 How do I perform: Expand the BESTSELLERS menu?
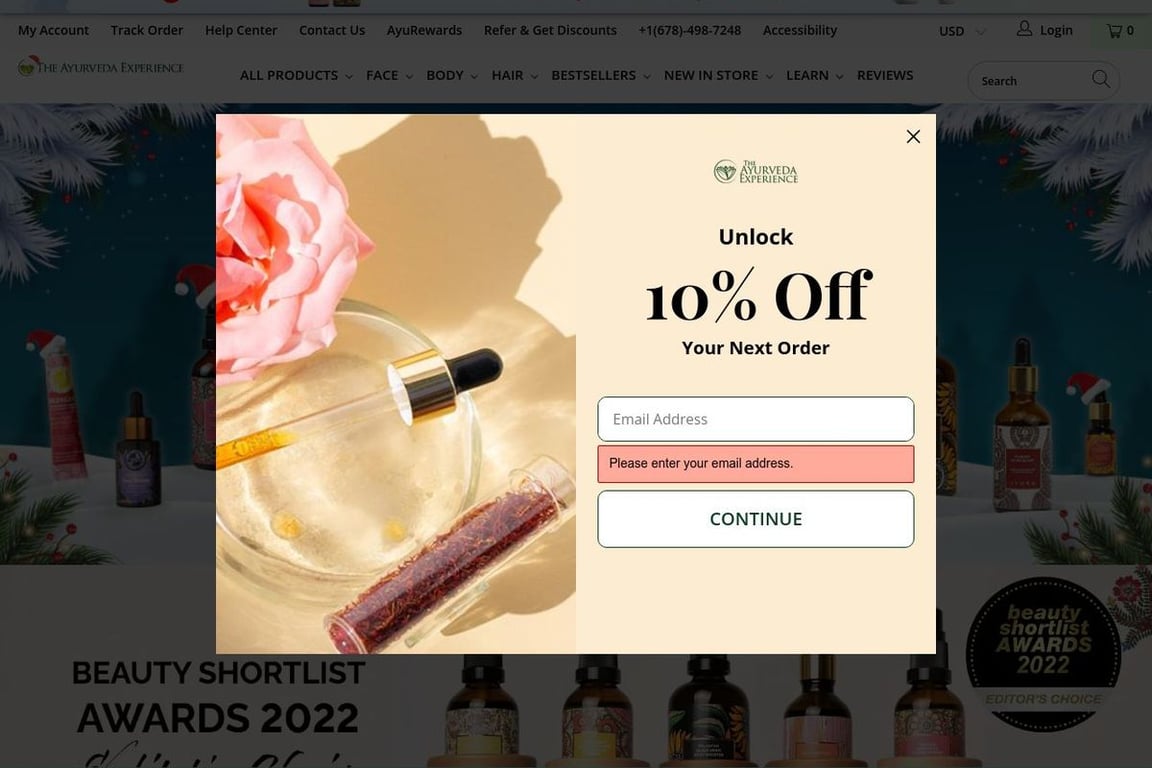tap(600, 75)
